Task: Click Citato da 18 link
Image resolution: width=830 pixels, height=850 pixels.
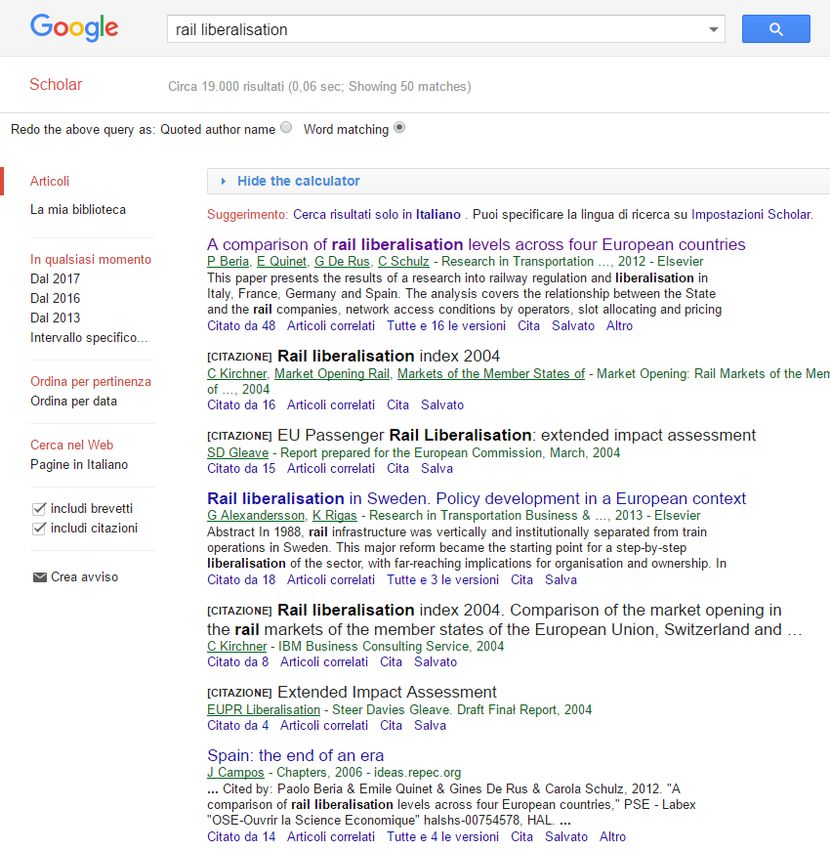Action: [x=241, y=580]
